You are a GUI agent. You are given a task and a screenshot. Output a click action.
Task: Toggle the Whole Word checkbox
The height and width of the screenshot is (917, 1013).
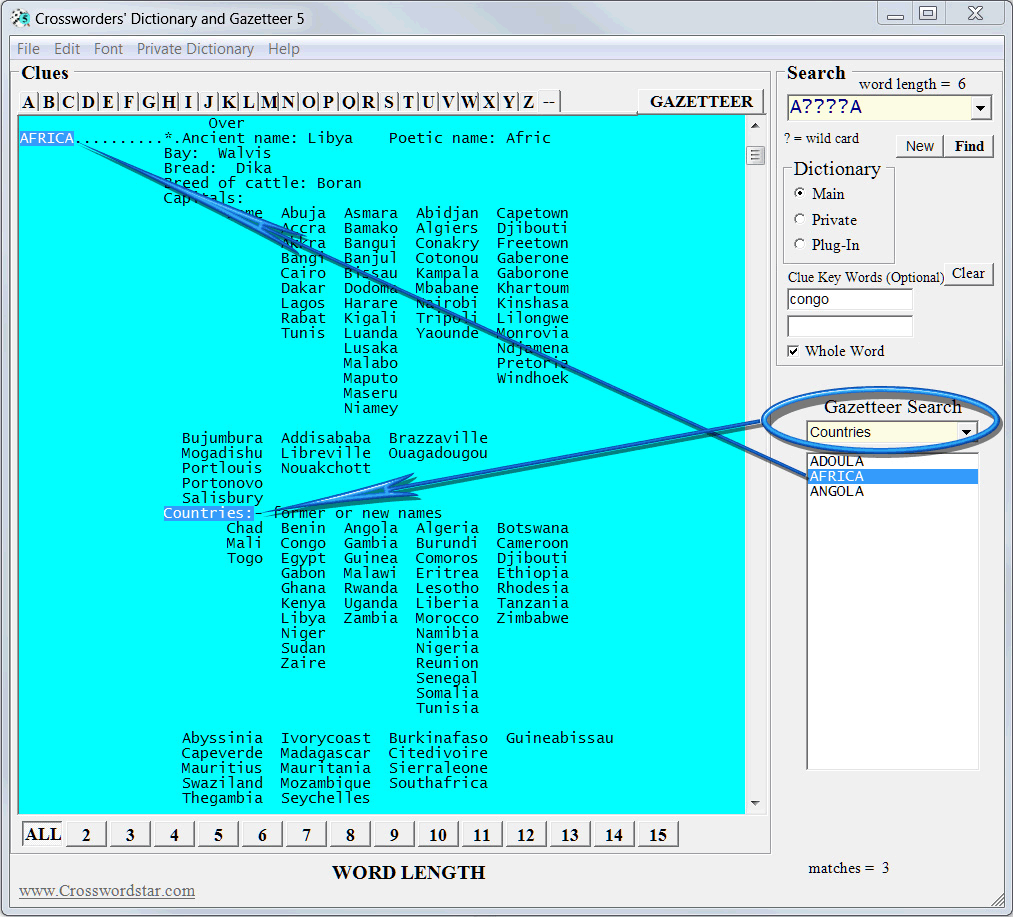(794, 351)
